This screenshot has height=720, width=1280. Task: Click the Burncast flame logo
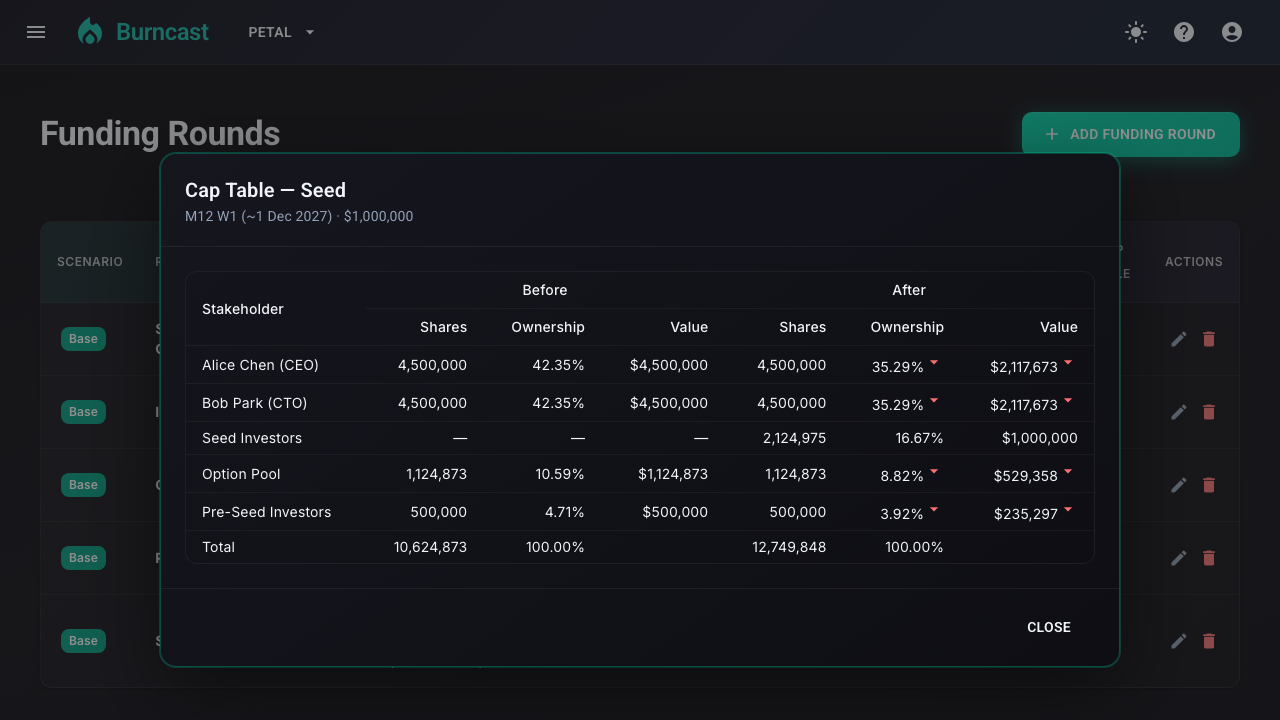coord(90,32)
